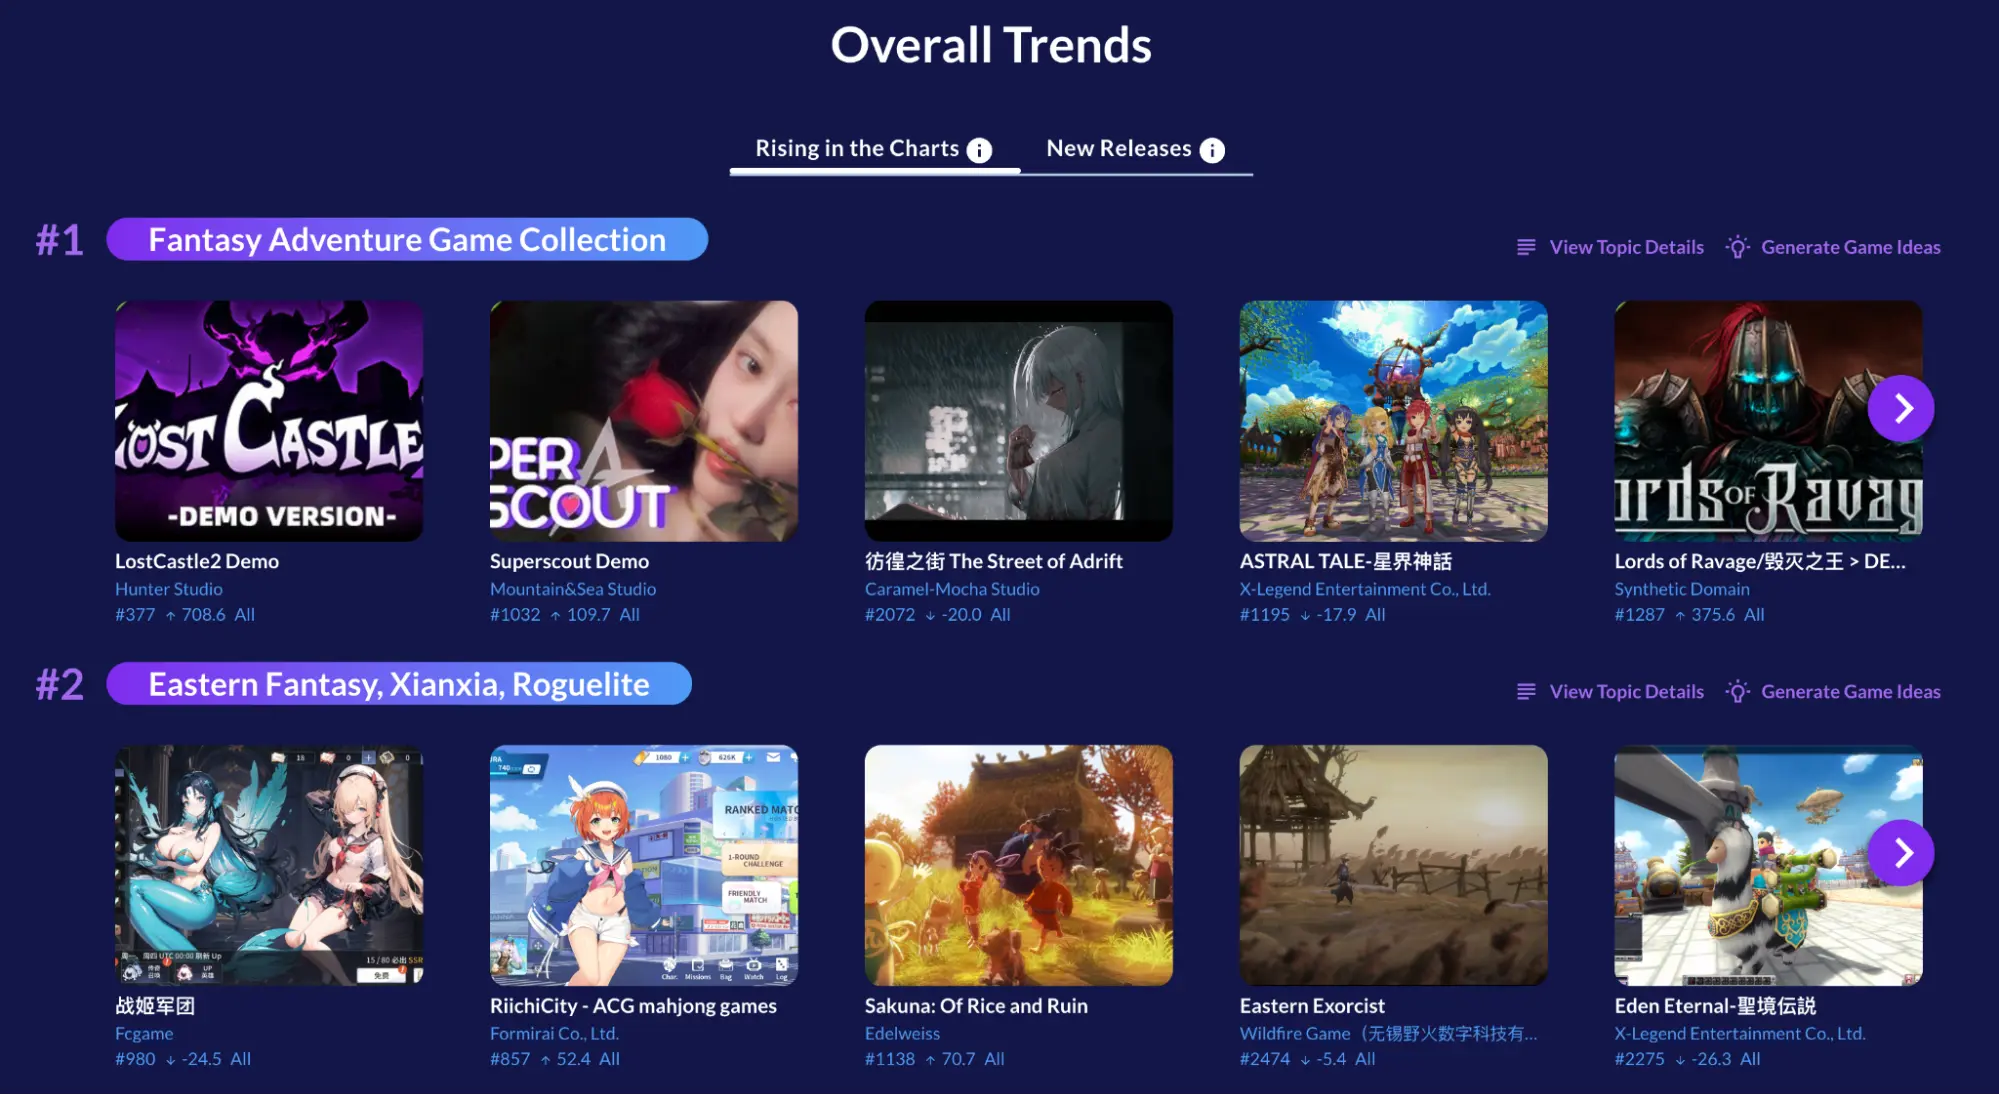The width and height of the screenshot is (1999, 1095).
Task: Open Generate Game Ideas for Fantasy Adventure Game Collection
Action: 1833,247
